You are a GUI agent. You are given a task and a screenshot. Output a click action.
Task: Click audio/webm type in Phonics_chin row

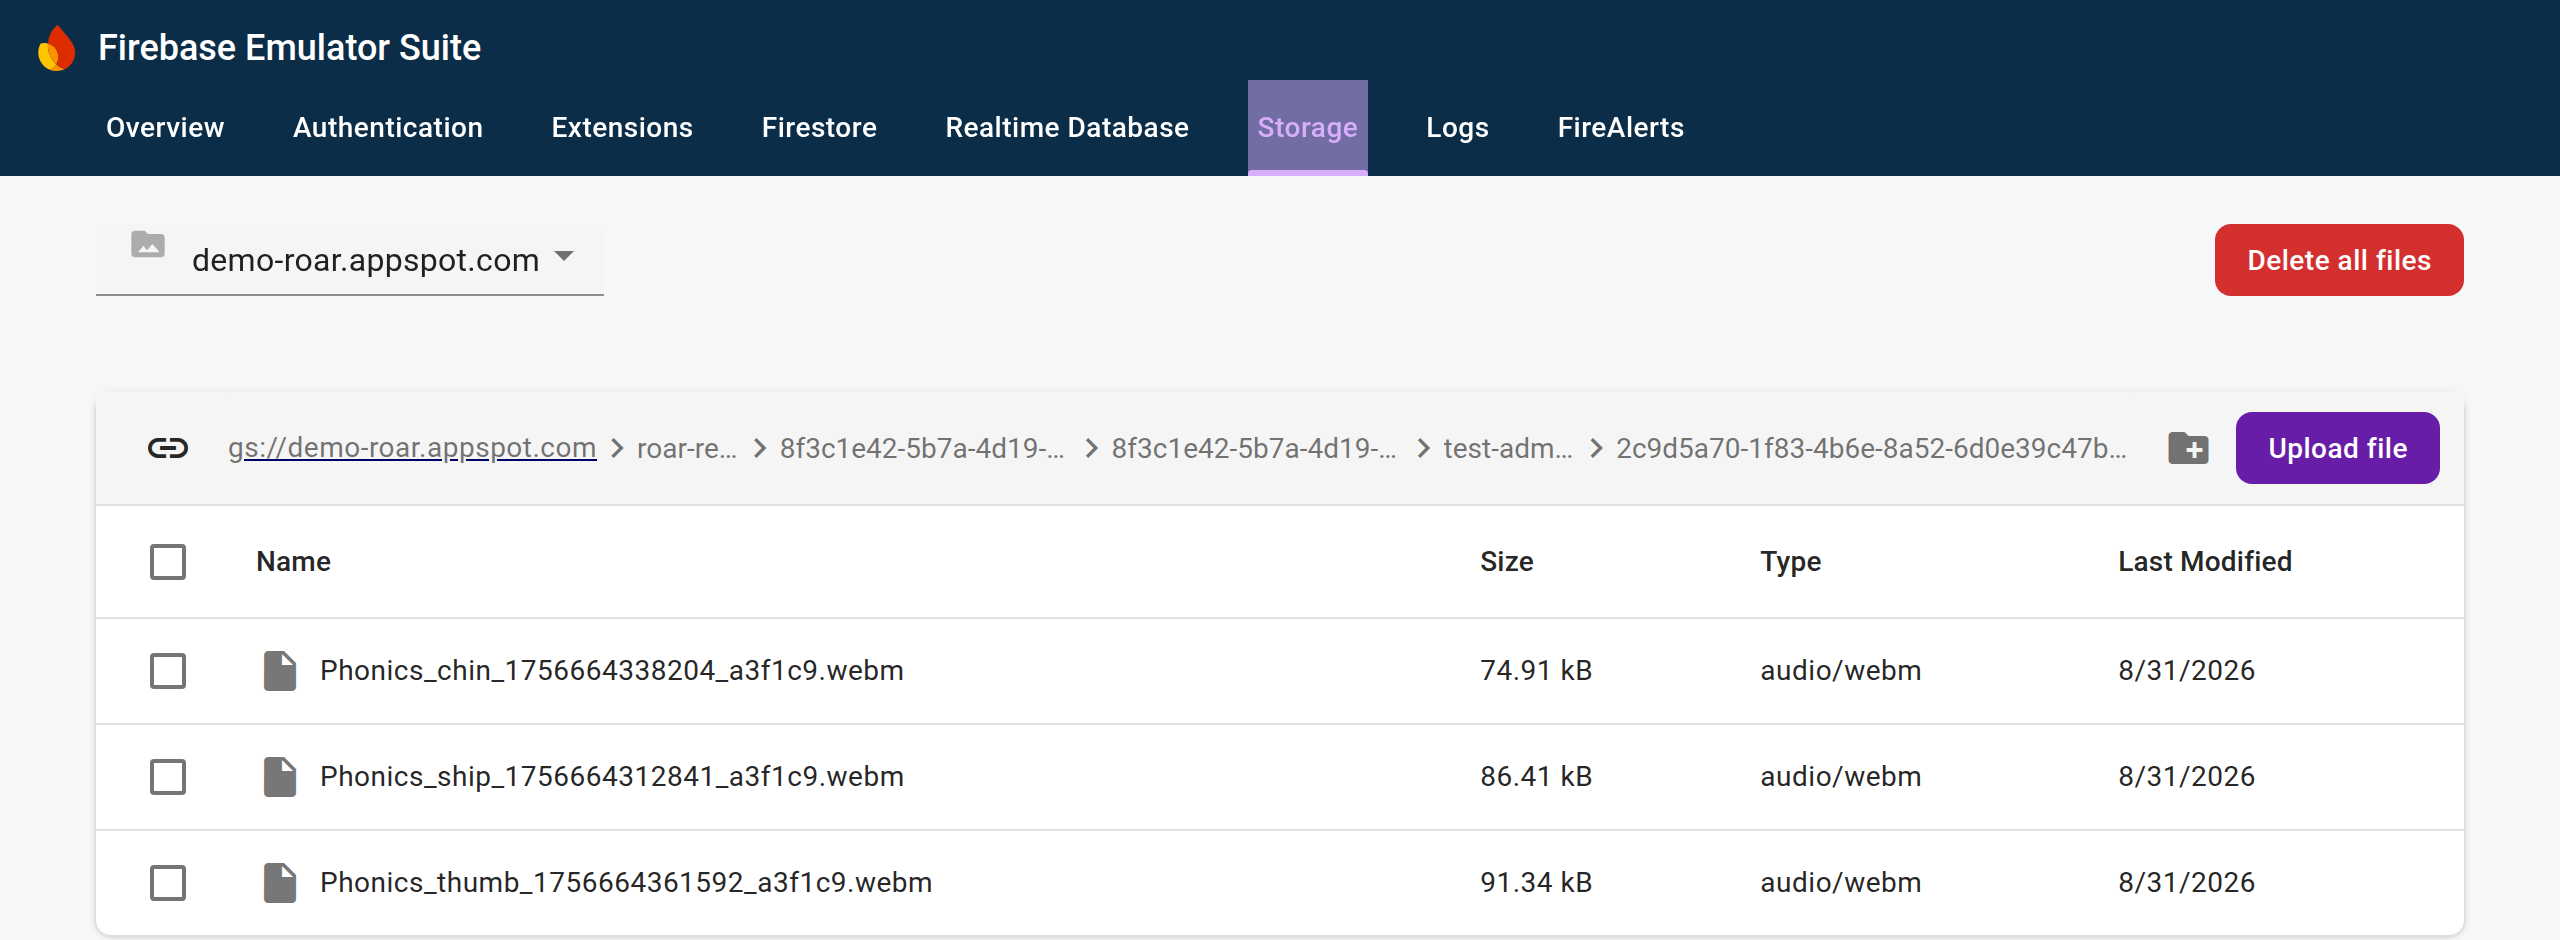click(x=1841, y=671)
